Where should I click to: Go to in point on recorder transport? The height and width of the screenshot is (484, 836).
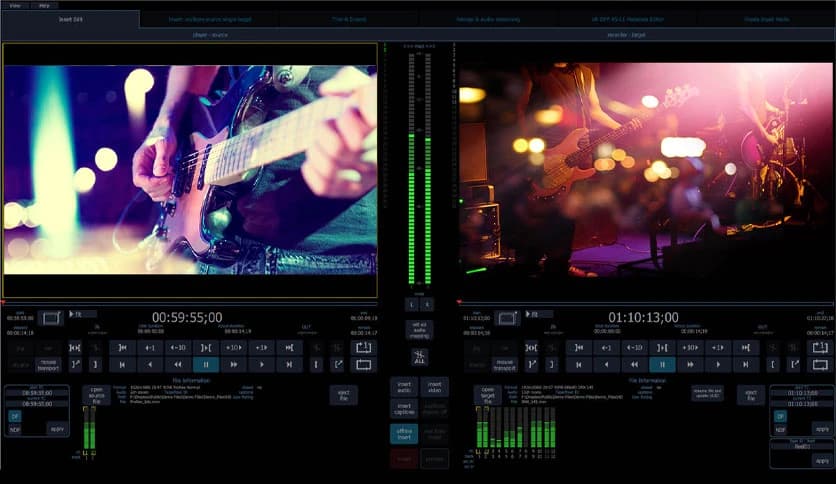pyautogui.click(x=579, y=348)
